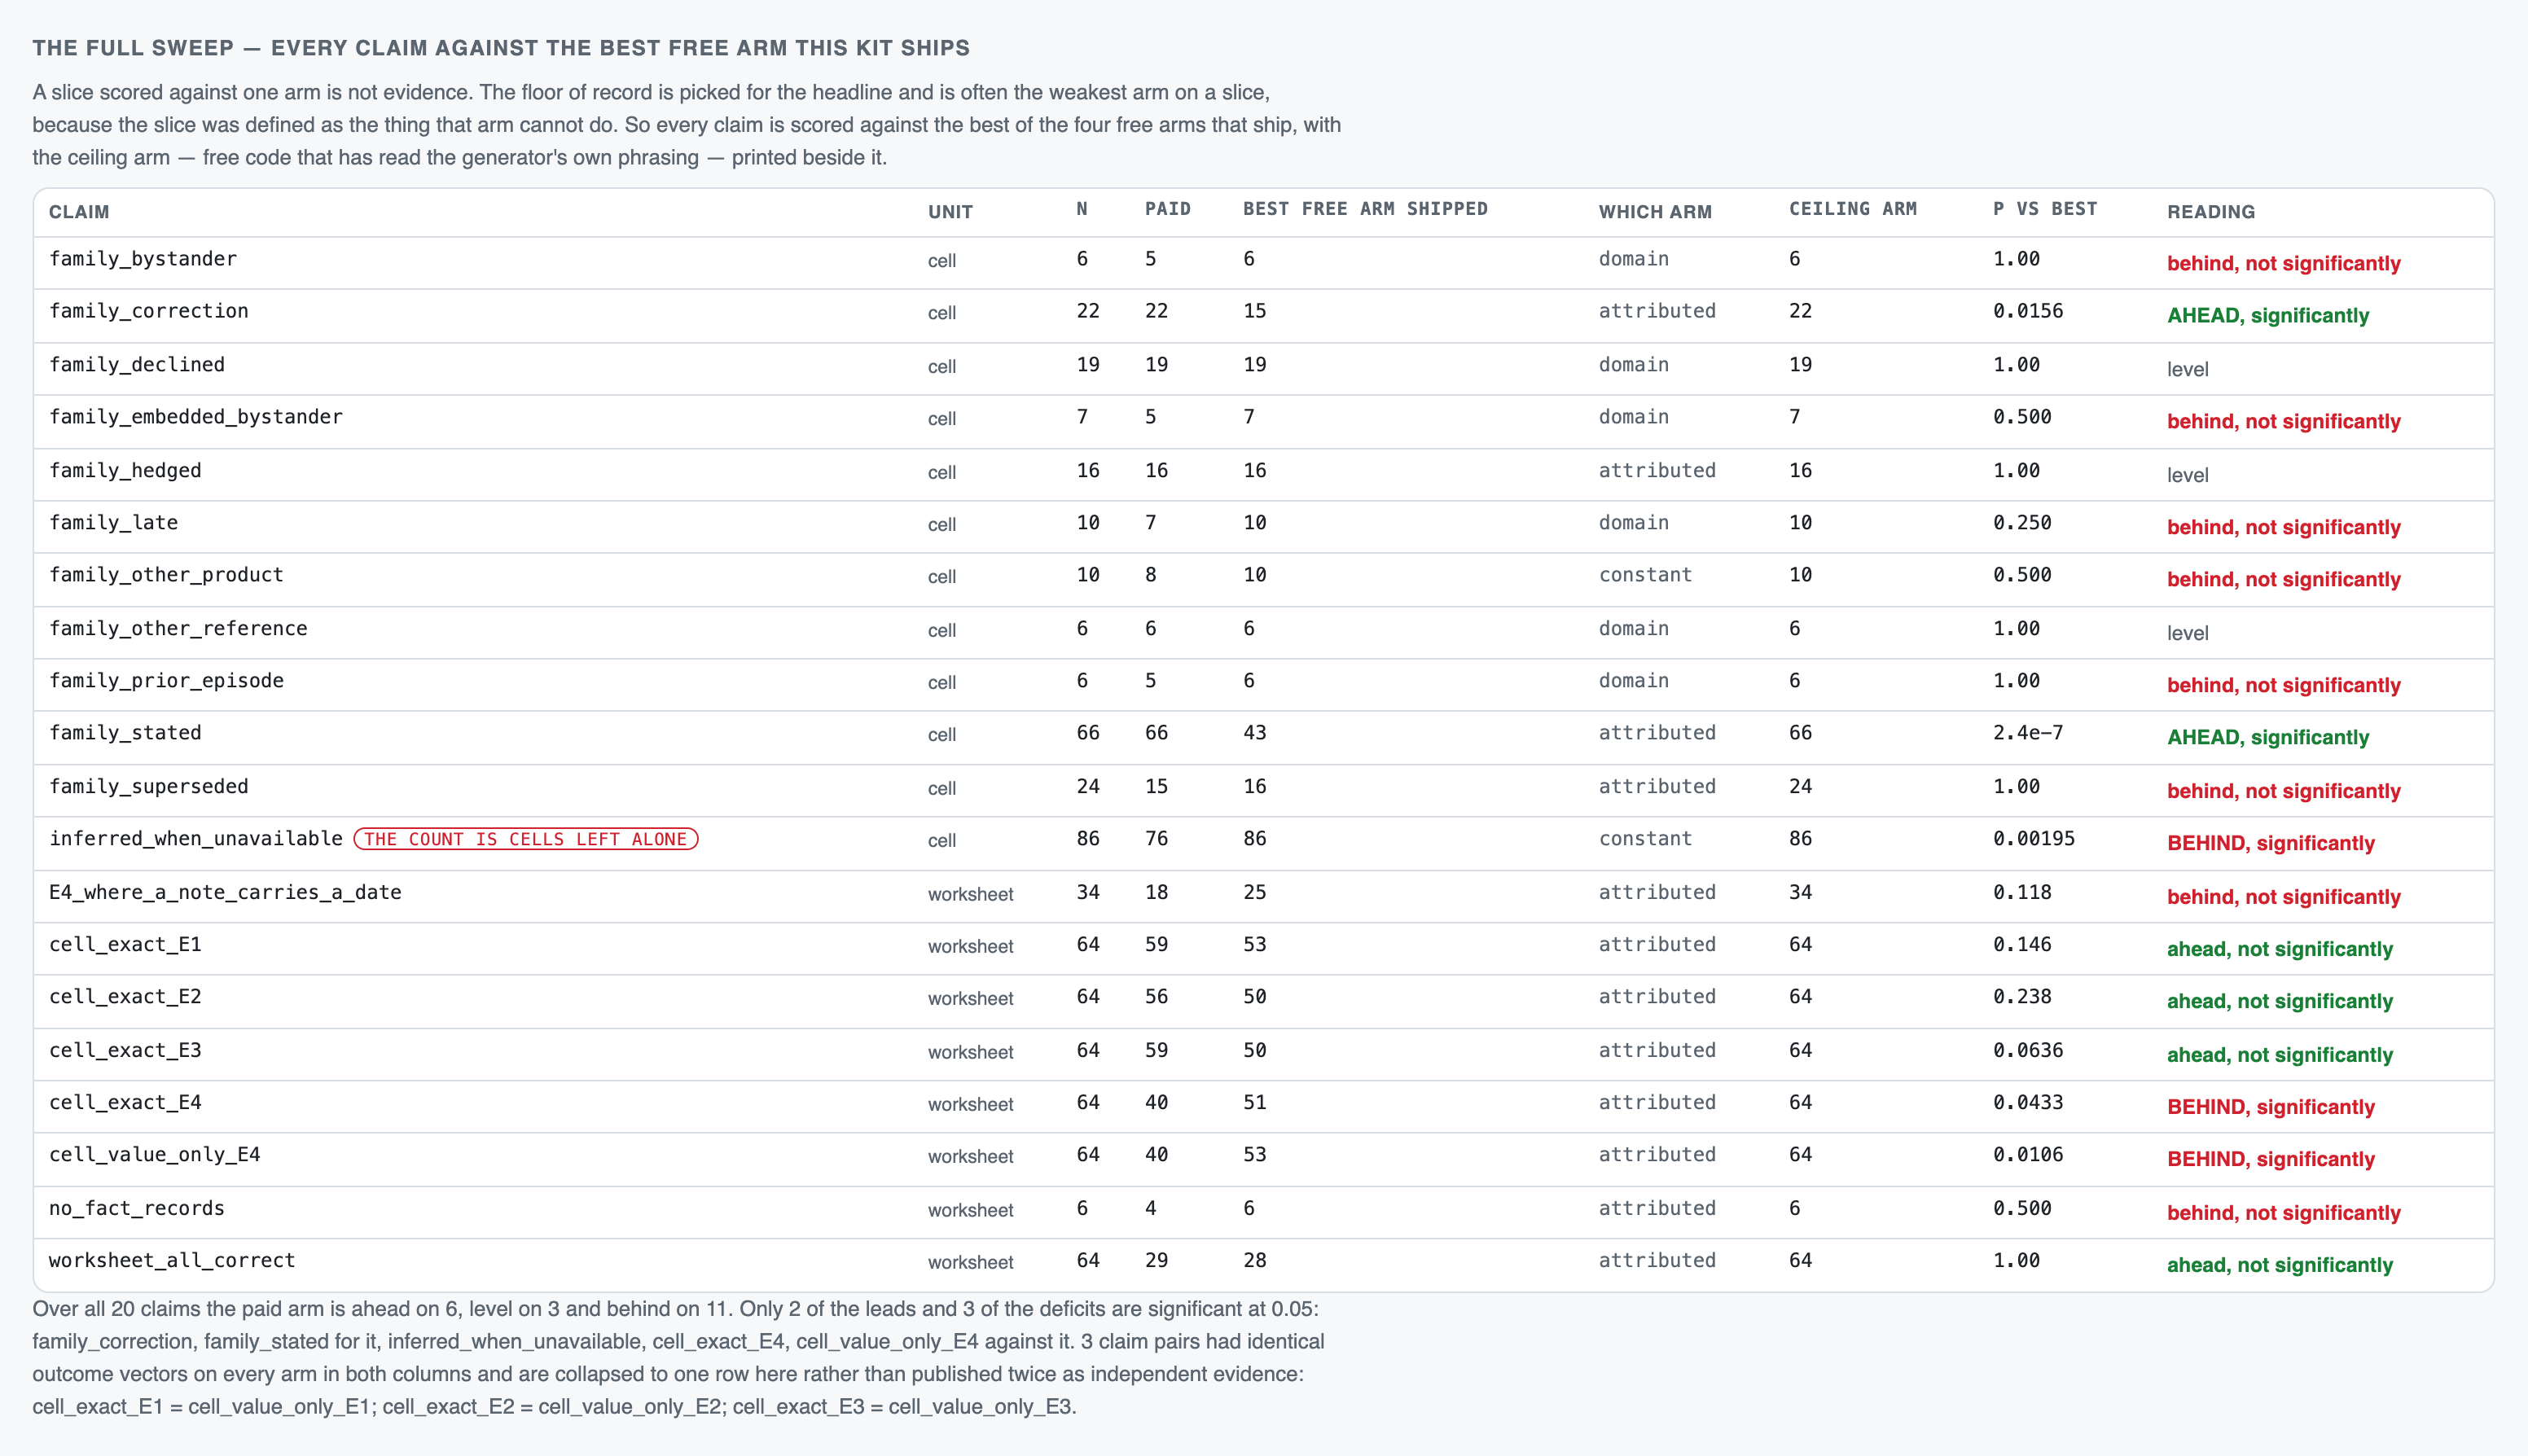Image resolution: width=2528 pixels, height=1456 pixels.
Task: Click 'BEHIND, significantly' reading for cell_exact_E4
Action: click(x=2270, y=1107)
